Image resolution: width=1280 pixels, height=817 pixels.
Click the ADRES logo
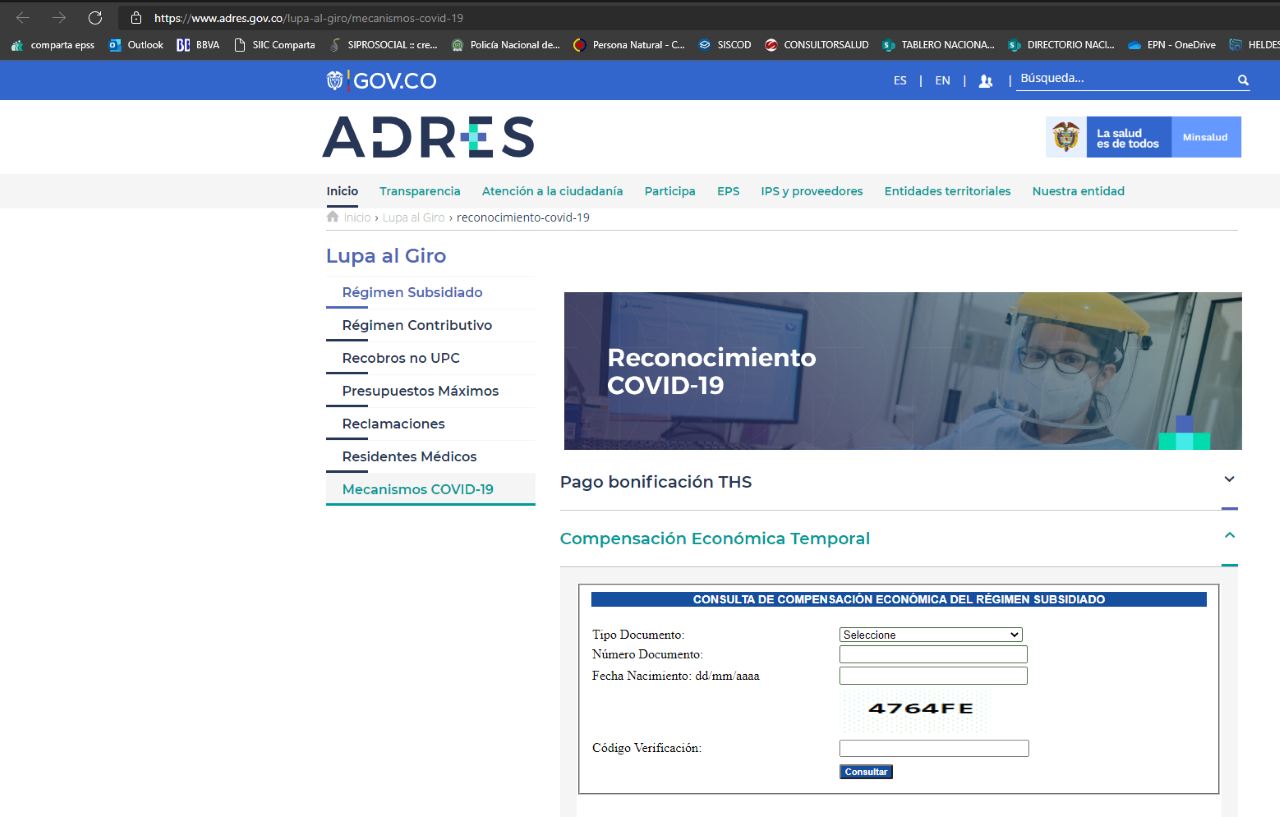428,137
